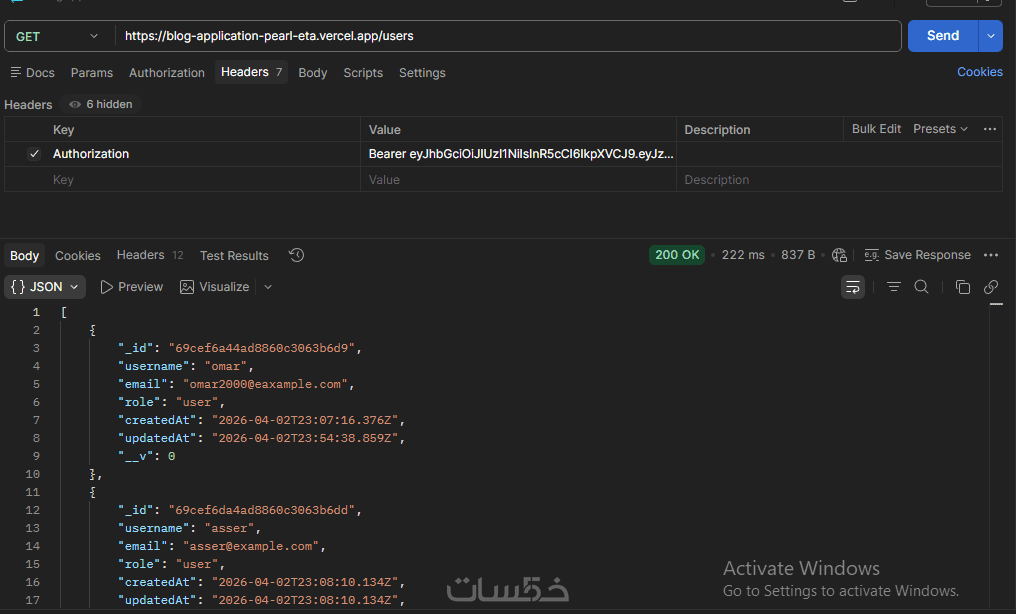Image resolution: width=1016 pixels, height=614 pixels.
Task: Open the headers table more options menu
Action: pyautogui.click(x=989, y=129)
